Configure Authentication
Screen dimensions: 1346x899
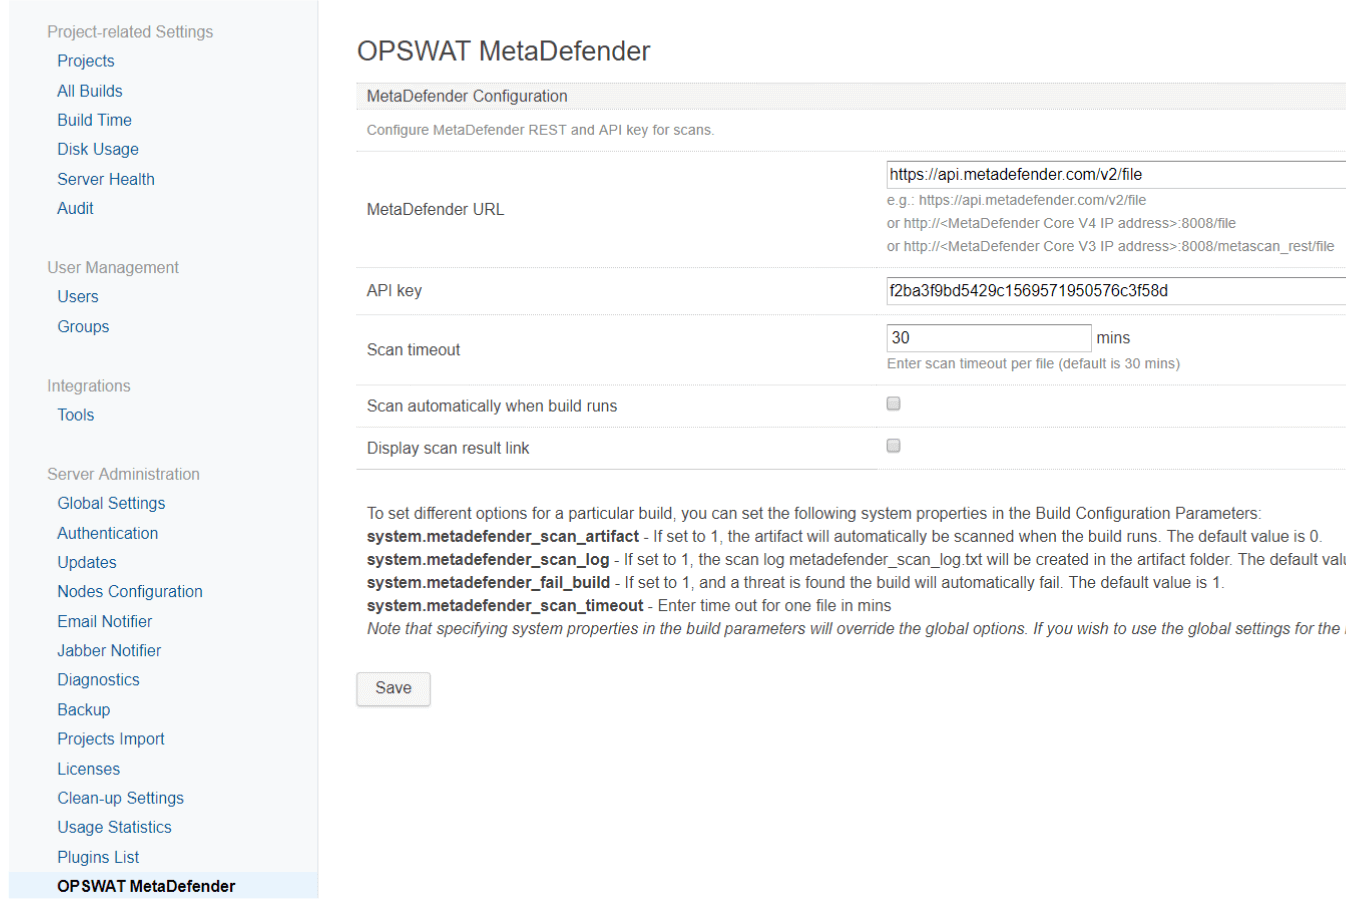(107, 533)
